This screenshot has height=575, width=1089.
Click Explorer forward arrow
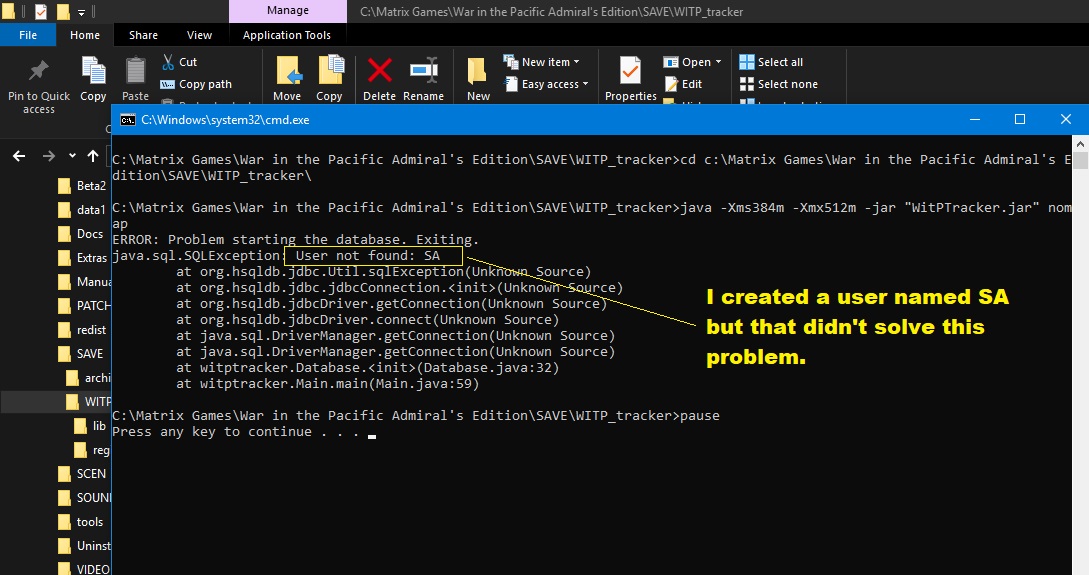(49, 156)
